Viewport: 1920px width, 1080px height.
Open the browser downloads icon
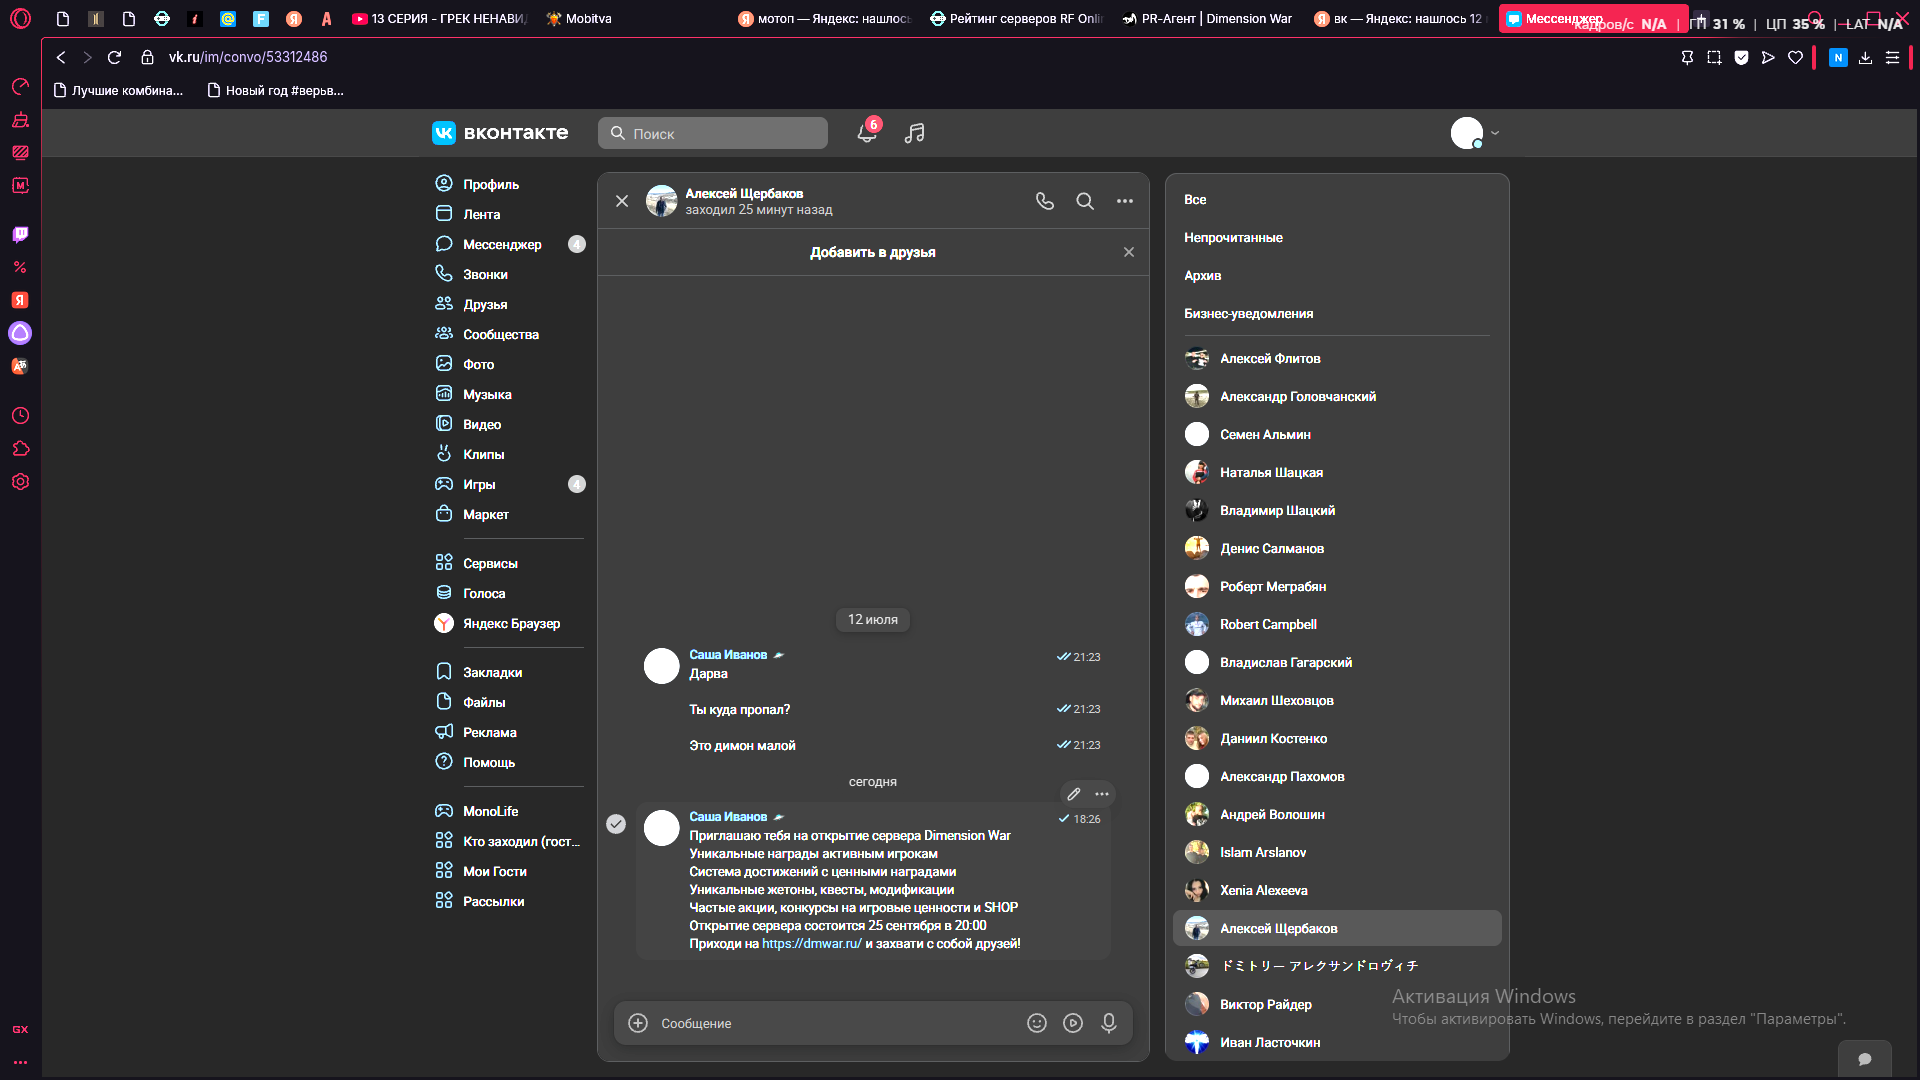1865,58
